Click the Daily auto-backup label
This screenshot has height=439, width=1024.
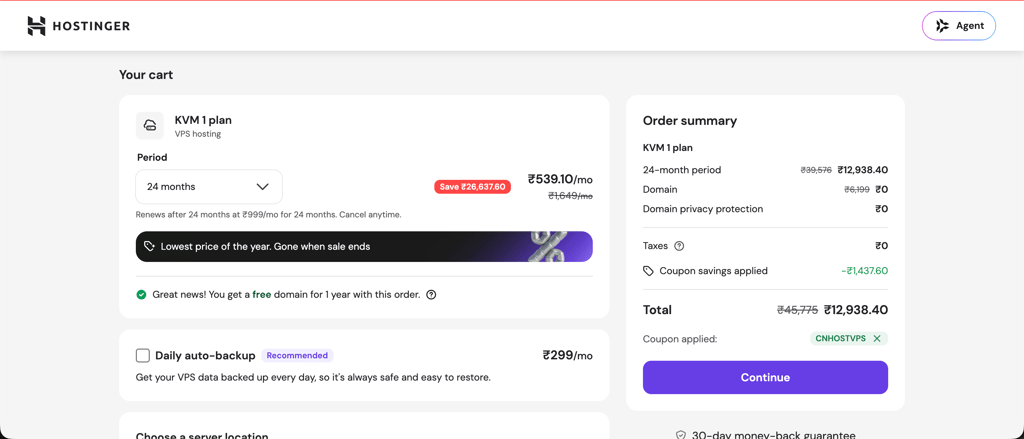[205, 356]
